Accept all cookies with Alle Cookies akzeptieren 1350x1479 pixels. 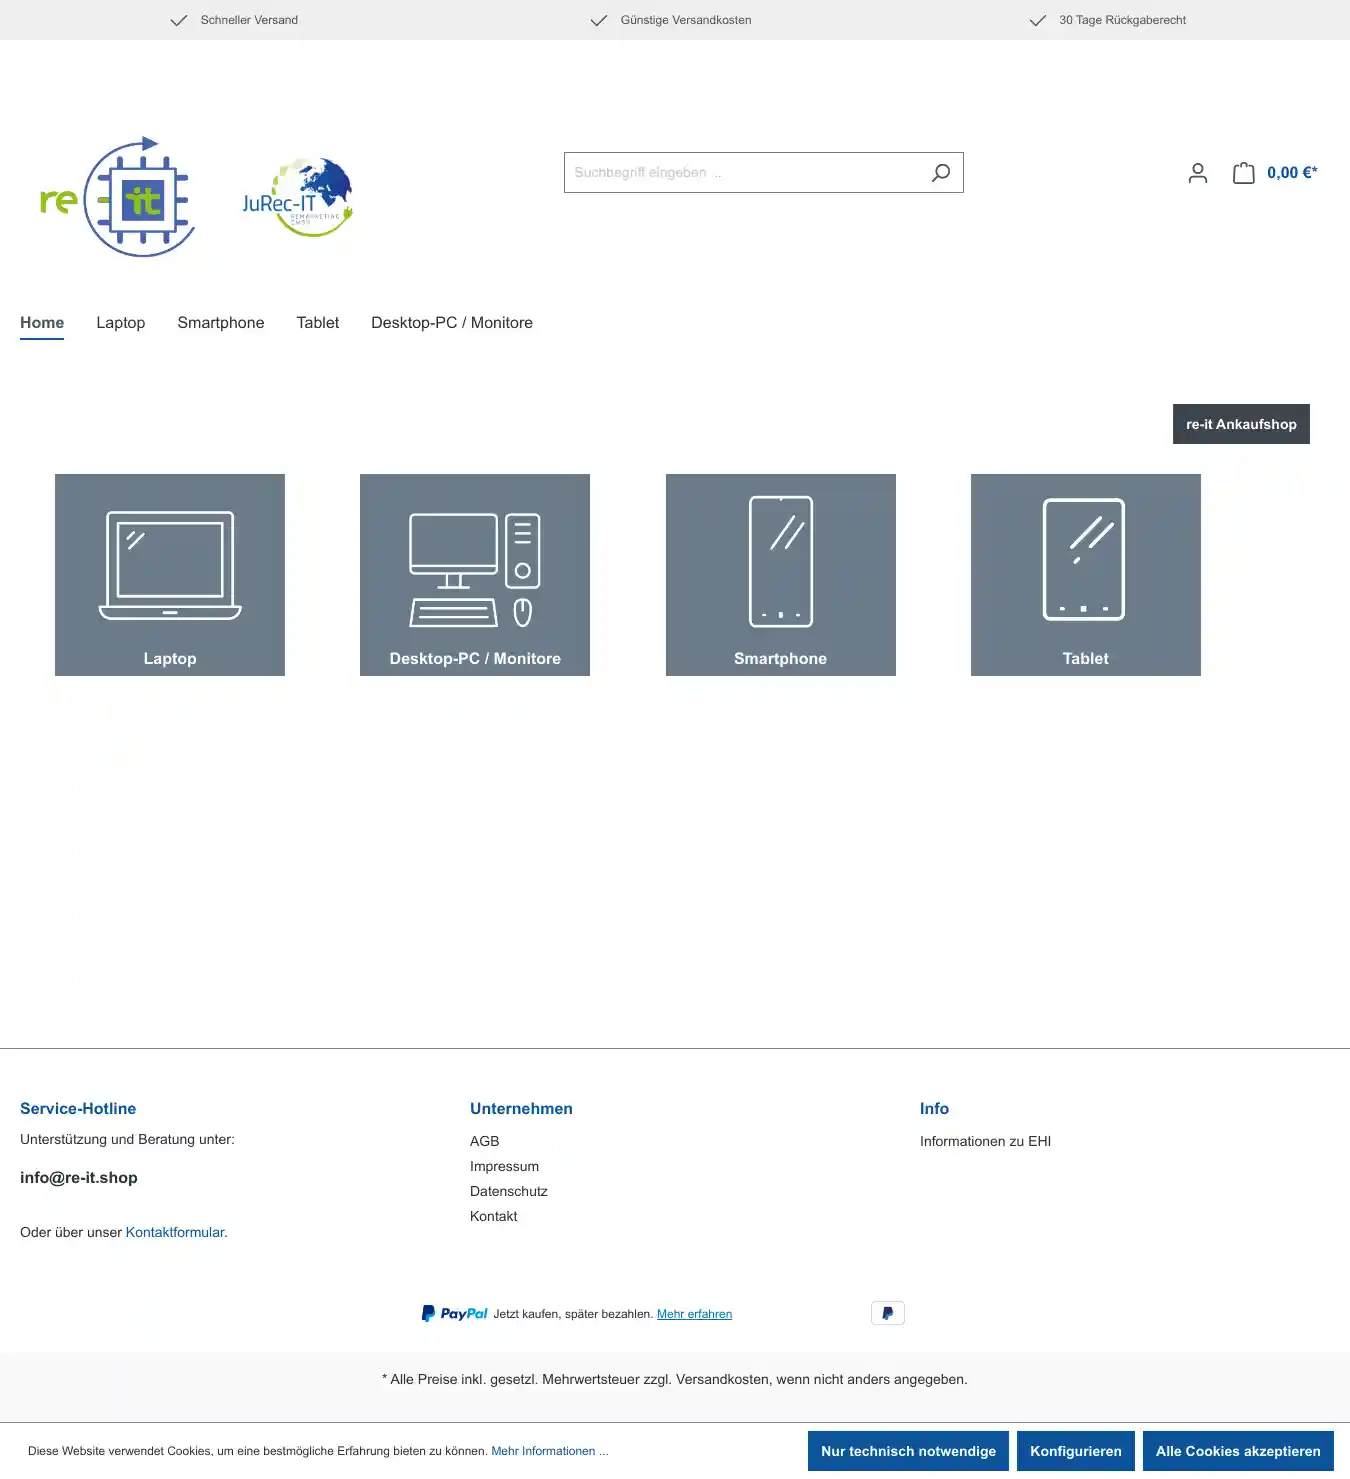pos(1238,1451)
